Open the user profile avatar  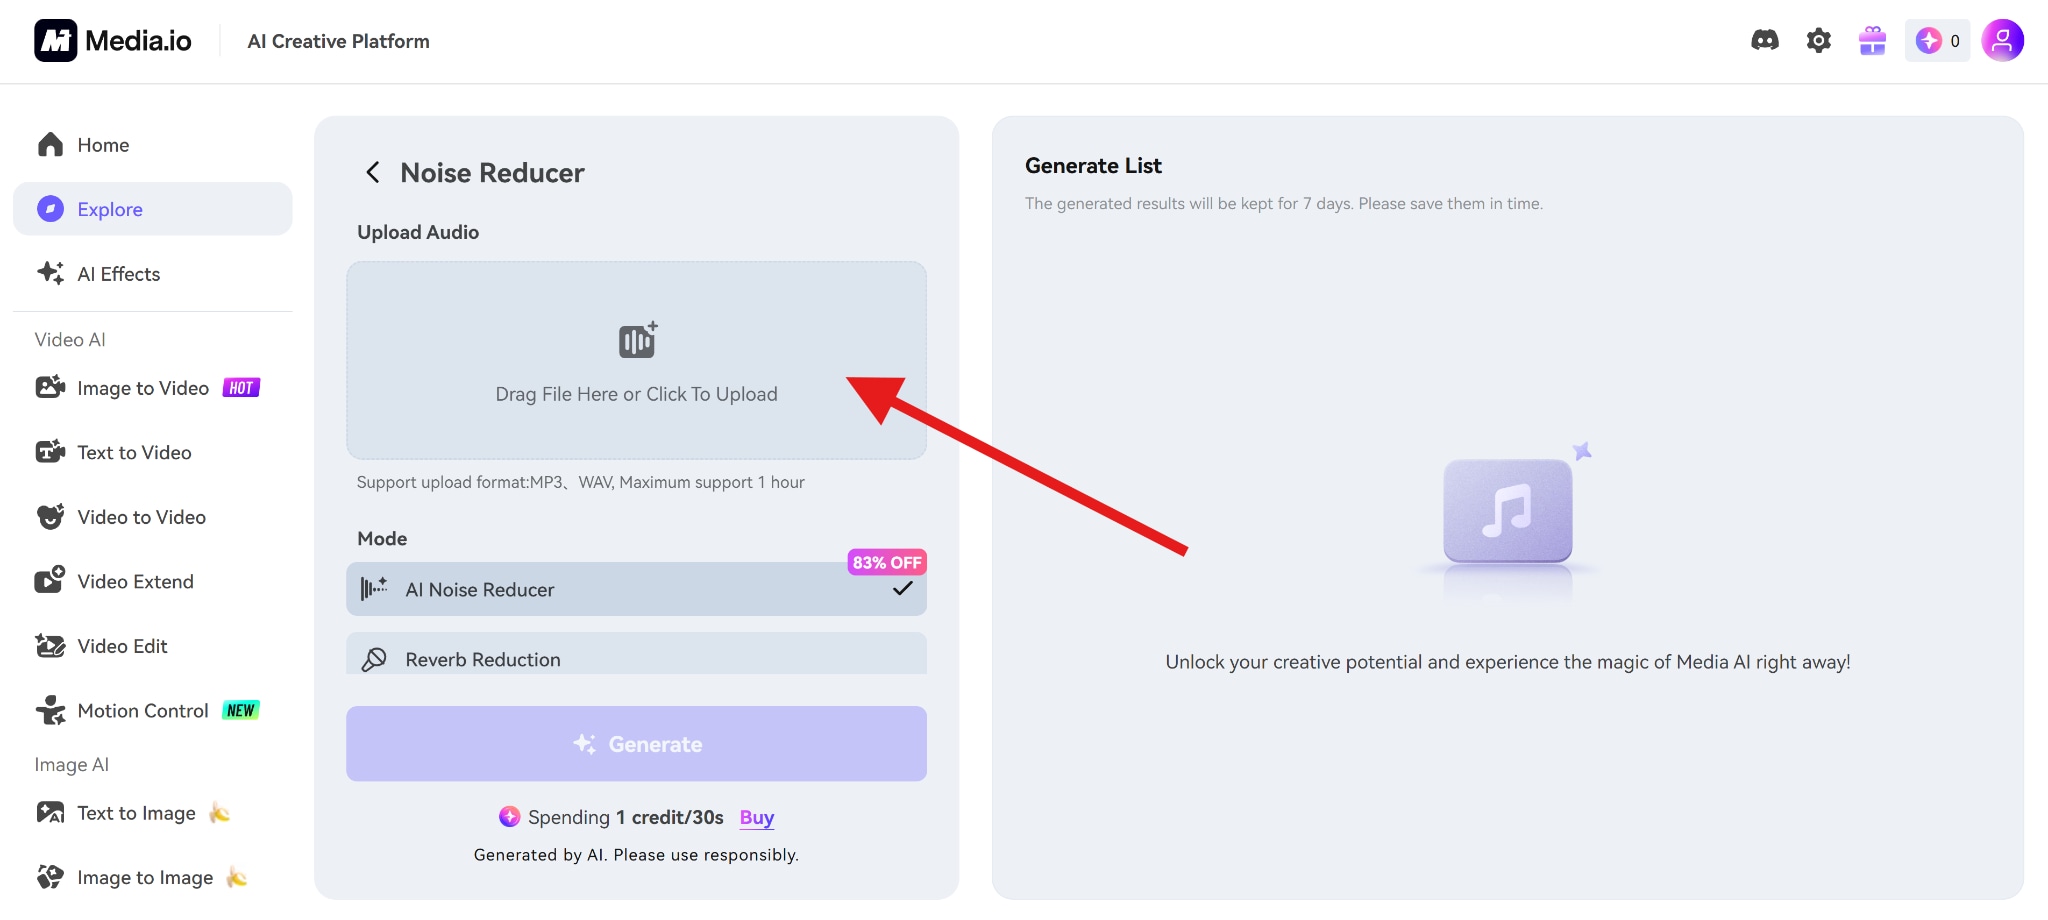[2002, 41]
